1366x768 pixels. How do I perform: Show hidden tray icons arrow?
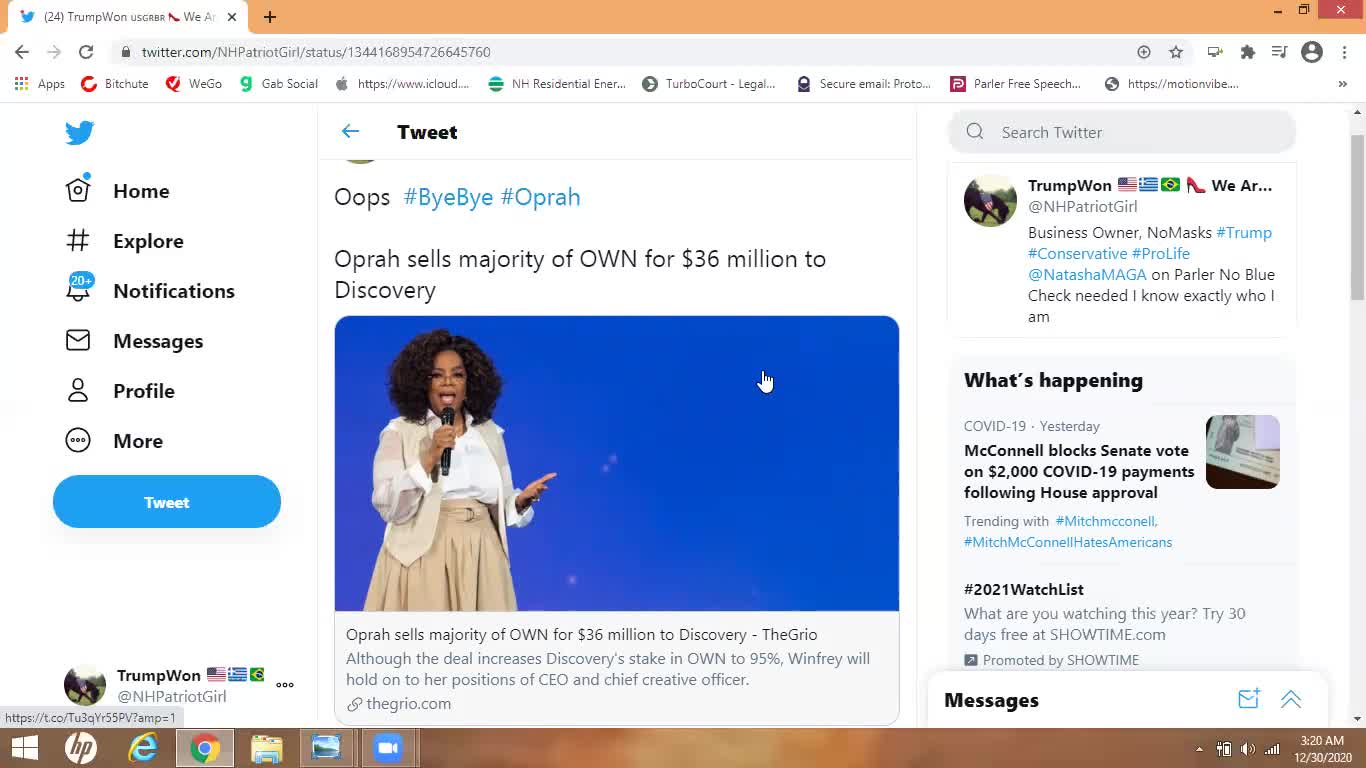pos(1199,749)
